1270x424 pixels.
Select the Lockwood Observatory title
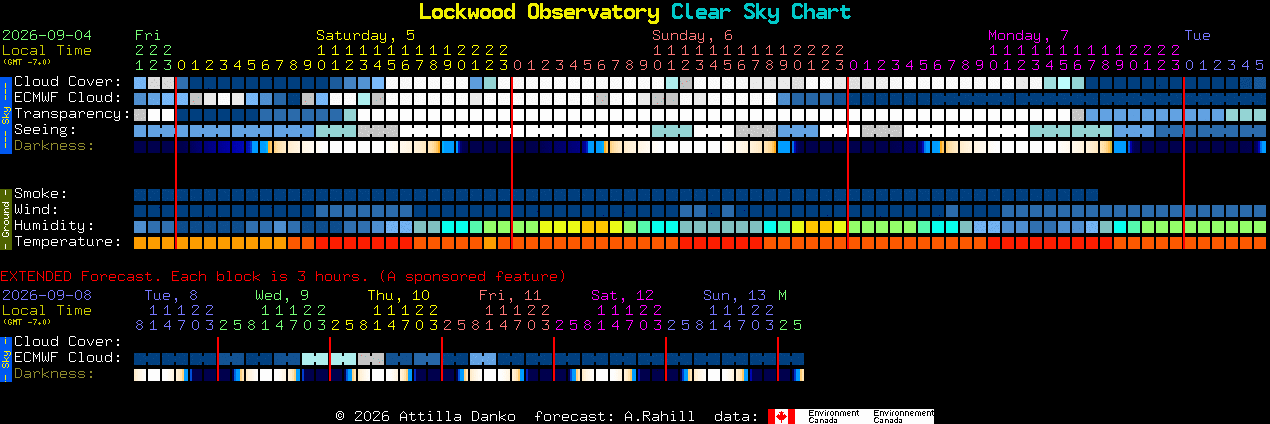click(x=538, y=12)
